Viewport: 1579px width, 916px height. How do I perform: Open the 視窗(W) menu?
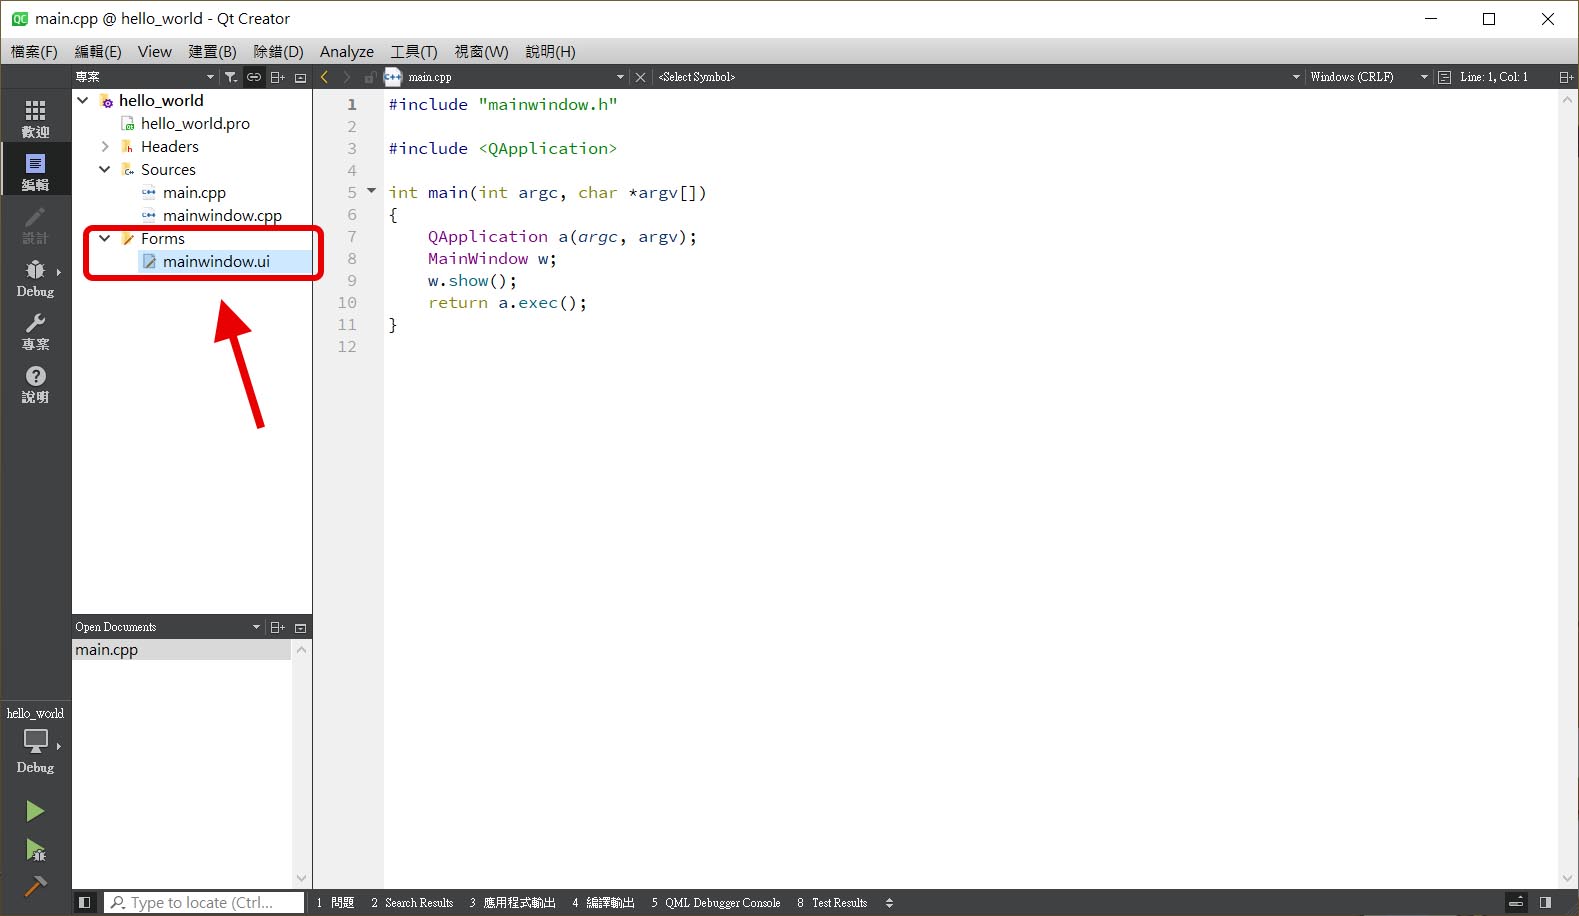click(481, 51)
